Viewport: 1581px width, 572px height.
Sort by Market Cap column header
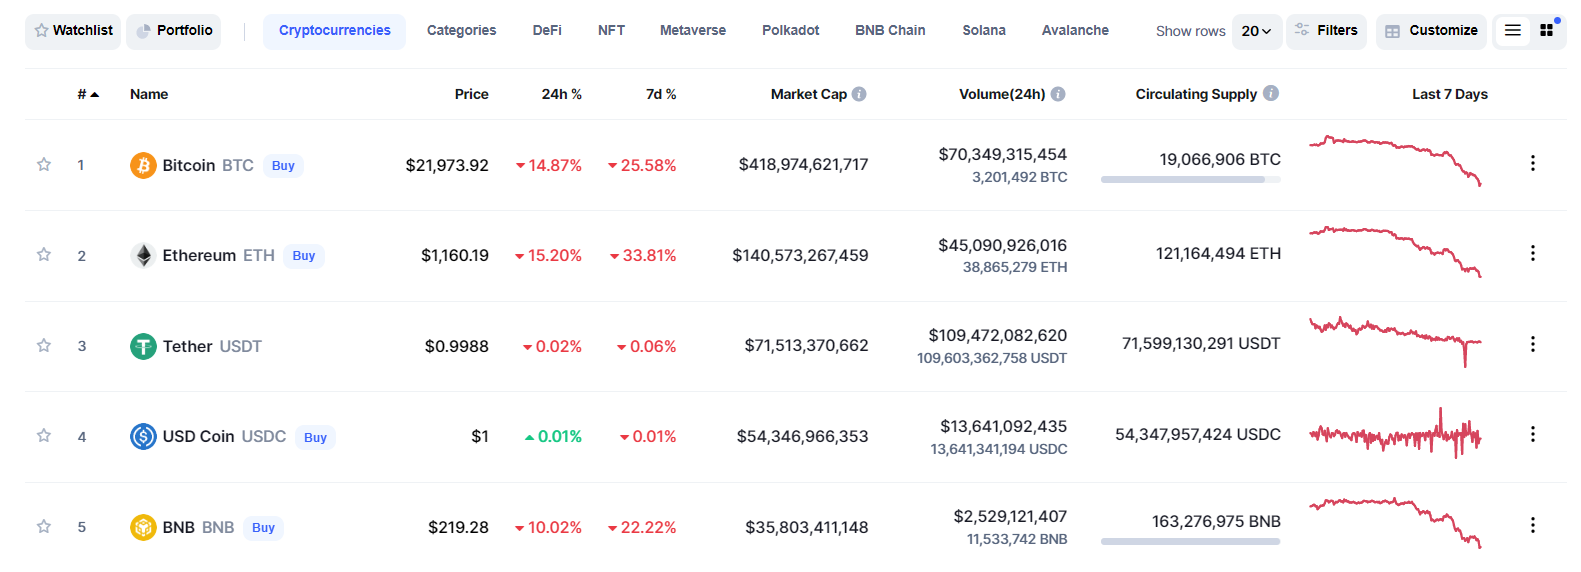[808, 94]
